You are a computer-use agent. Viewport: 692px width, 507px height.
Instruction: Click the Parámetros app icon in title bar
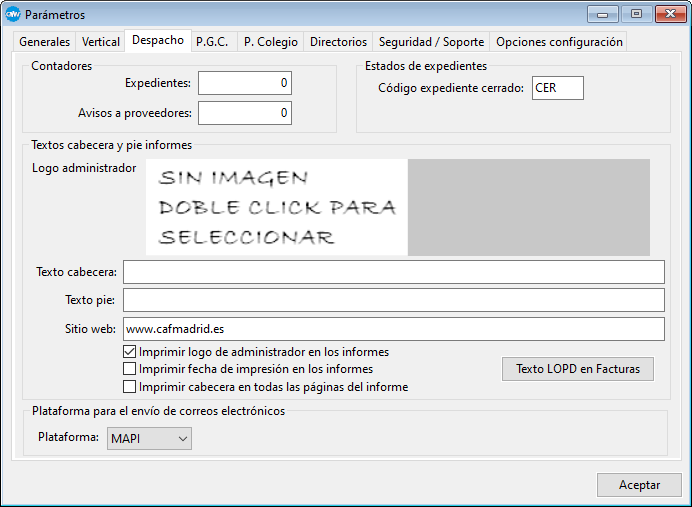13,15
